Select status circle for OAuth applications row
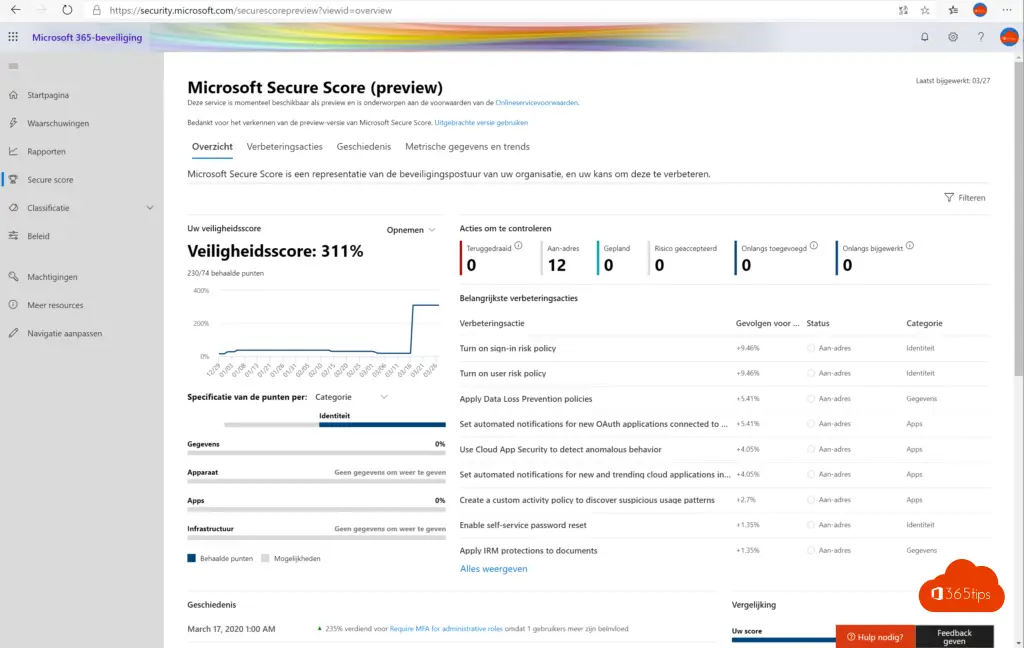 [x=810, y=424]
